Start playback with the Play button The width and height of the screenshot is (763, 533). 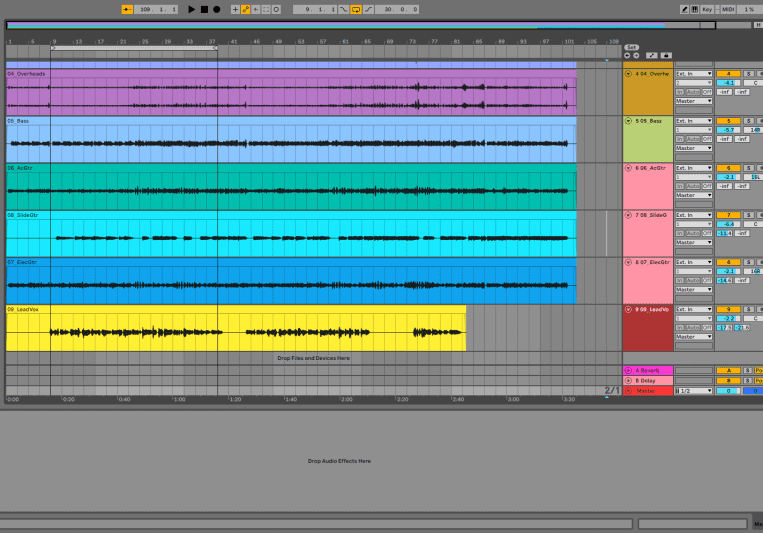pyautogui.click(x=191, y=9)
